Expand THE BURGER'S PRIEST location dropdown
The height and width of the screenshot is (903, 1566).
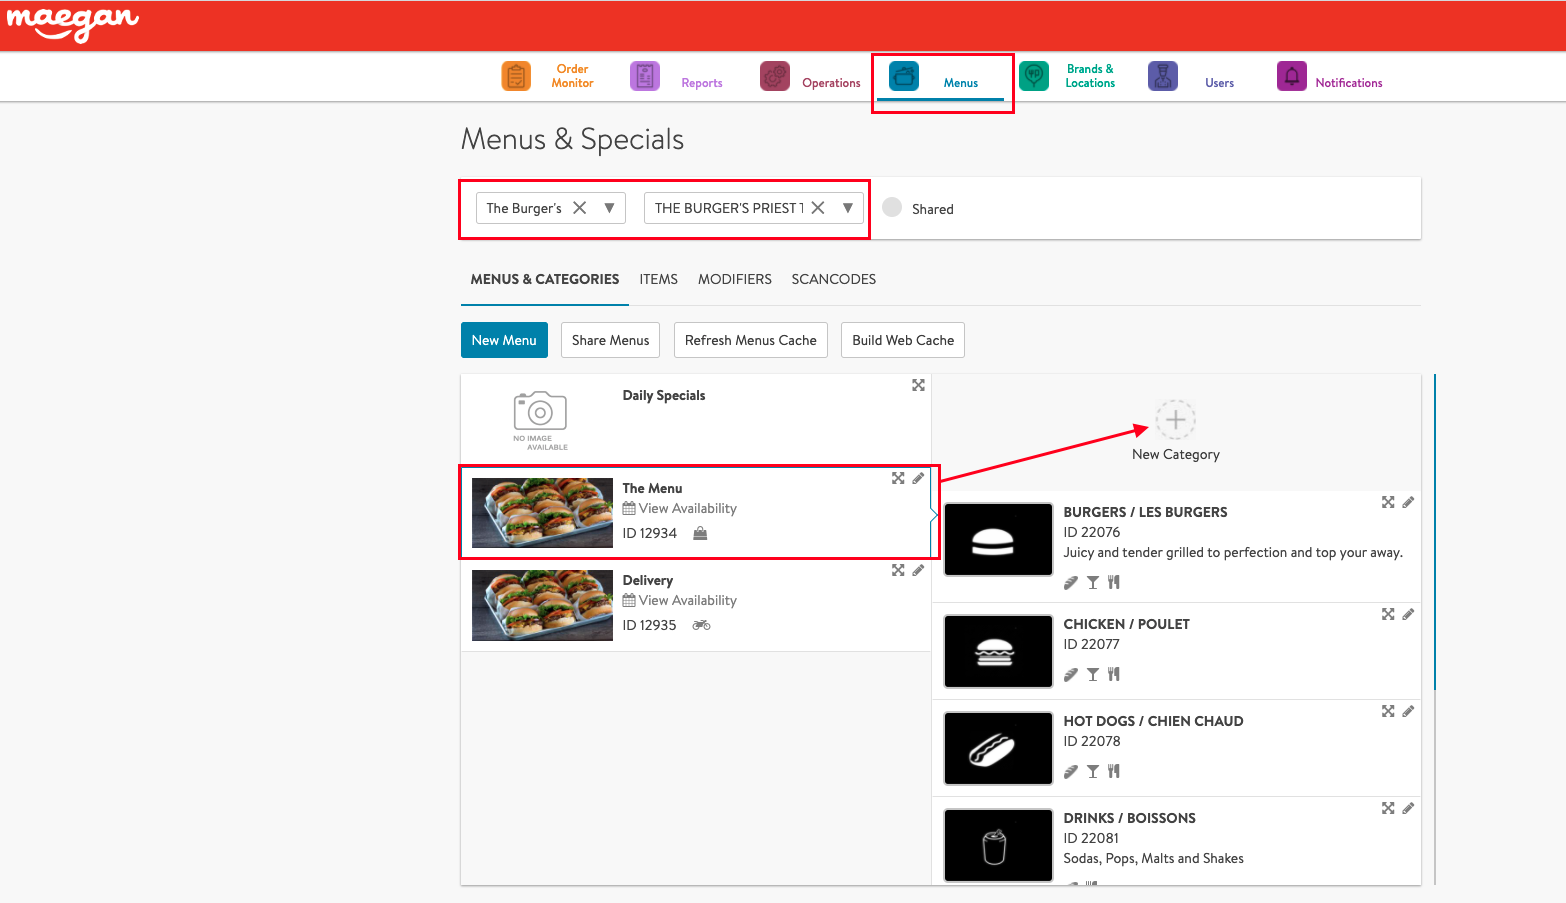tap(848, 208)
